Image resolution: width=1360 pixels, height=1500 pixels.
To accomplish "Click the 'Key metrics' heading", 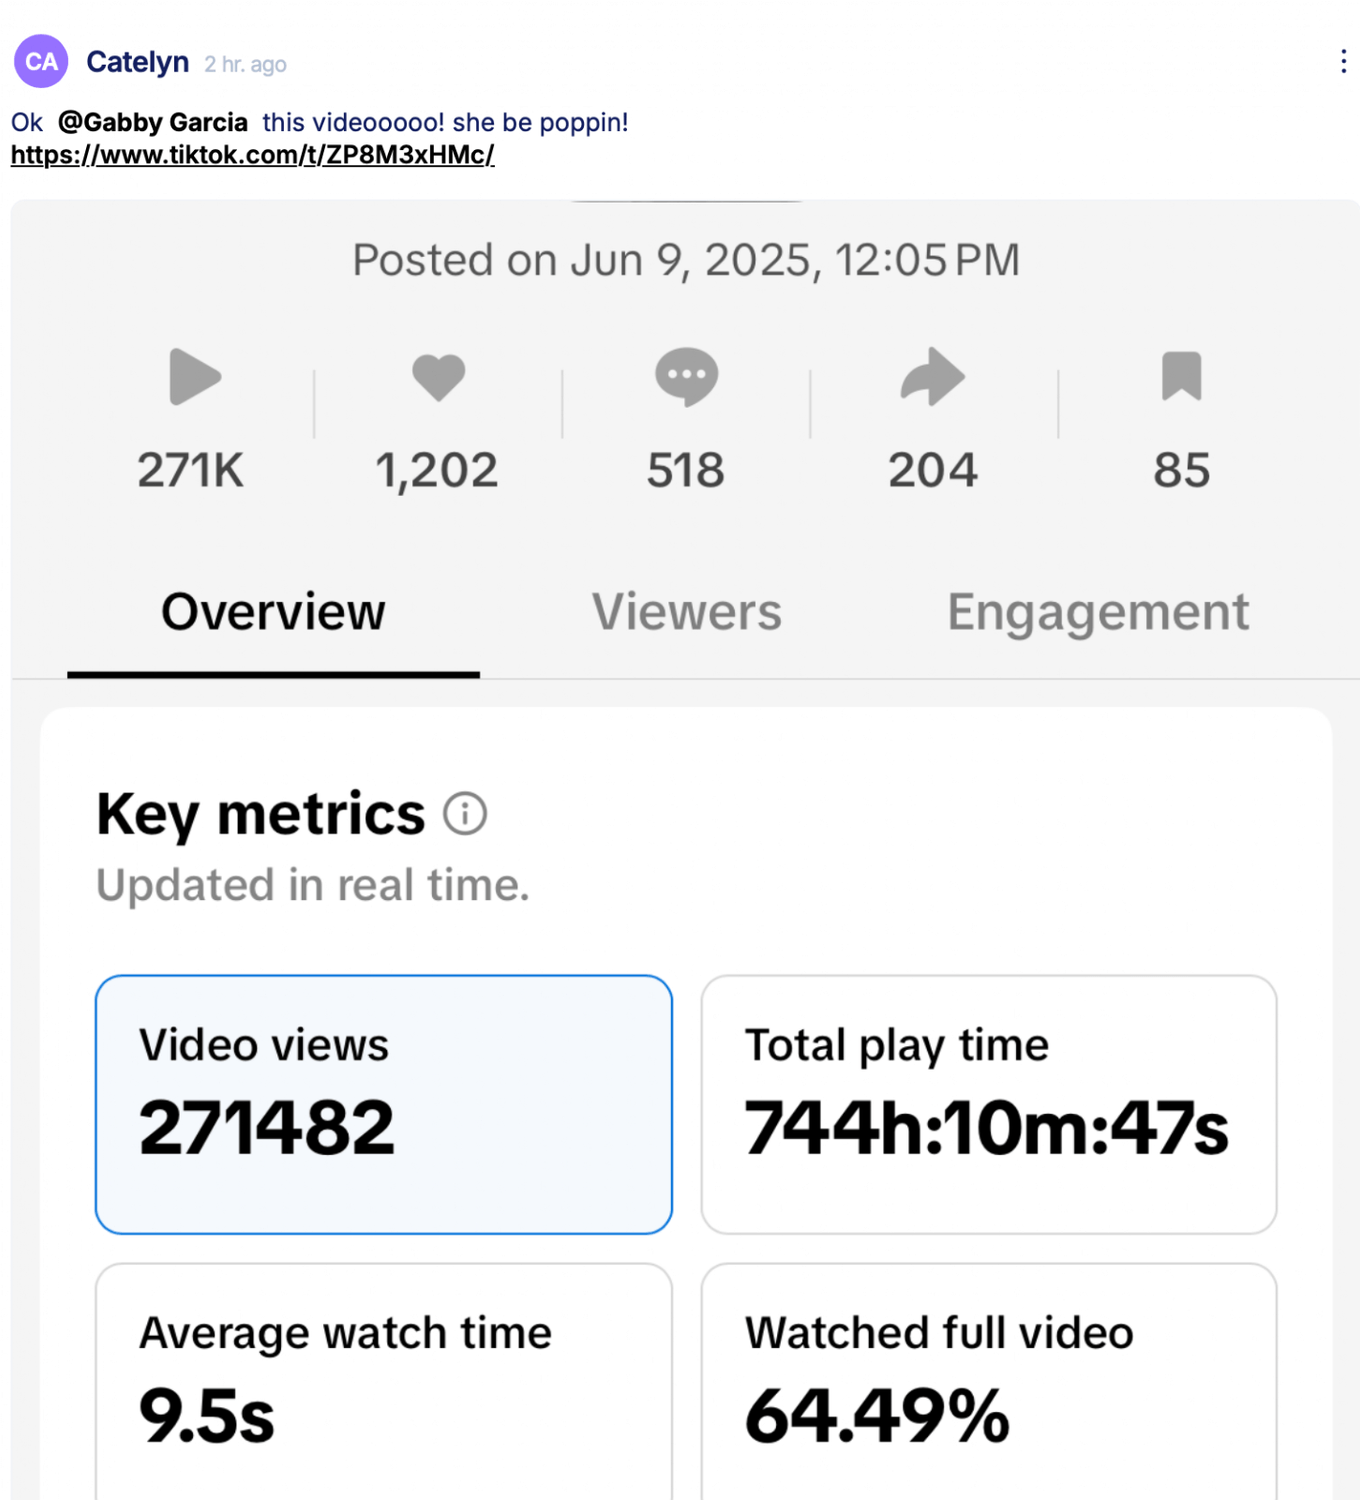I will click(261, 814).
